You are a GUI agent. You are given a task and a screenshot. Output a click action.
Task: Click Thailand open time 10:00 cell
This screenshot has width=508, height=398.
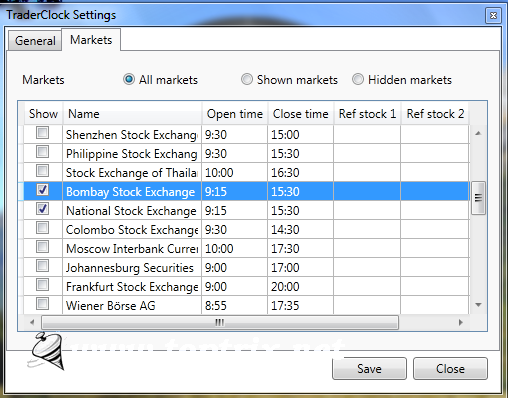(235, 172)
